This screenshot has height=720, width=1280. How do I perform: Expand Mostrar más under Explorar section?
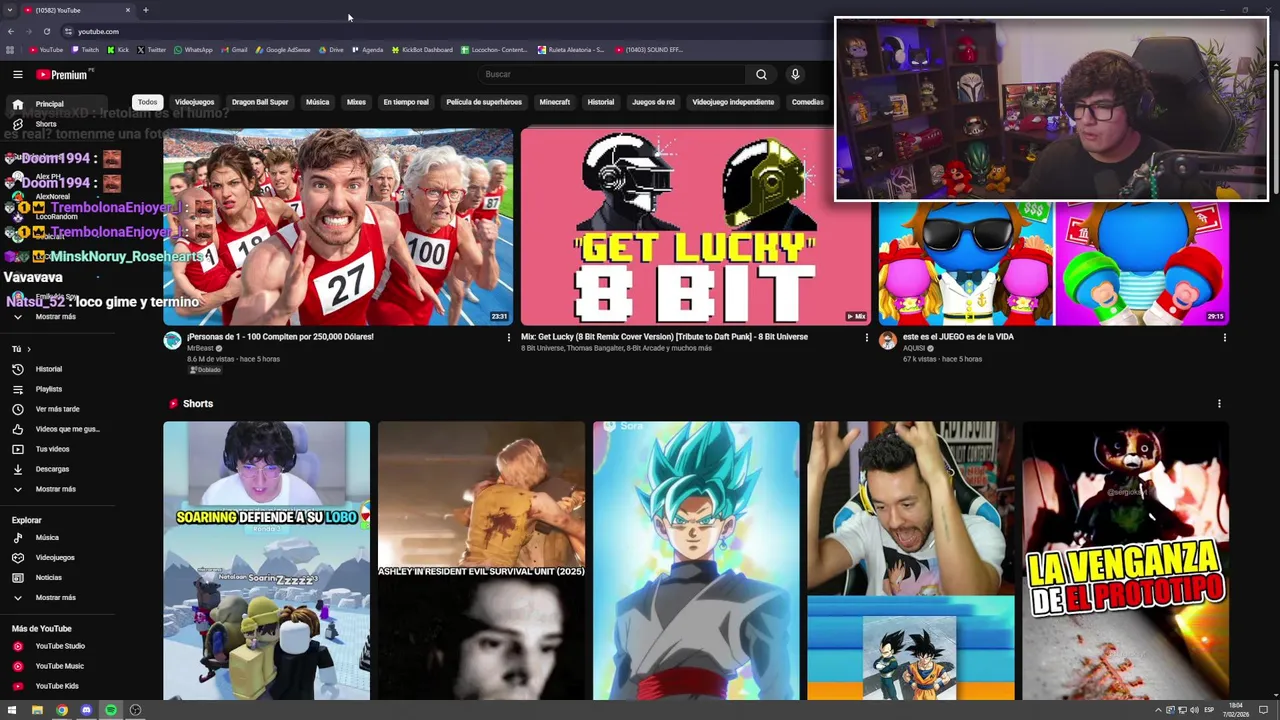[x=55, y=597]
